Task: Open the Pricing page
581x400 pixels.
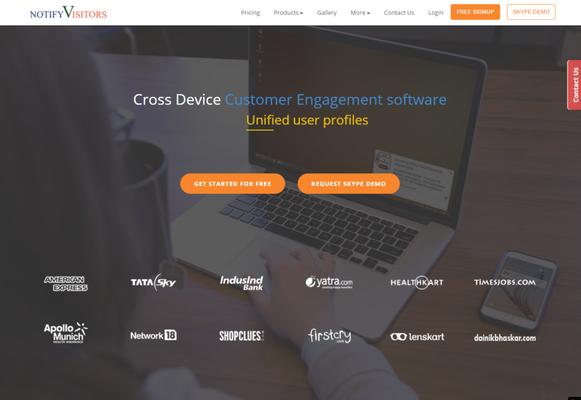Action: (250, 13)
